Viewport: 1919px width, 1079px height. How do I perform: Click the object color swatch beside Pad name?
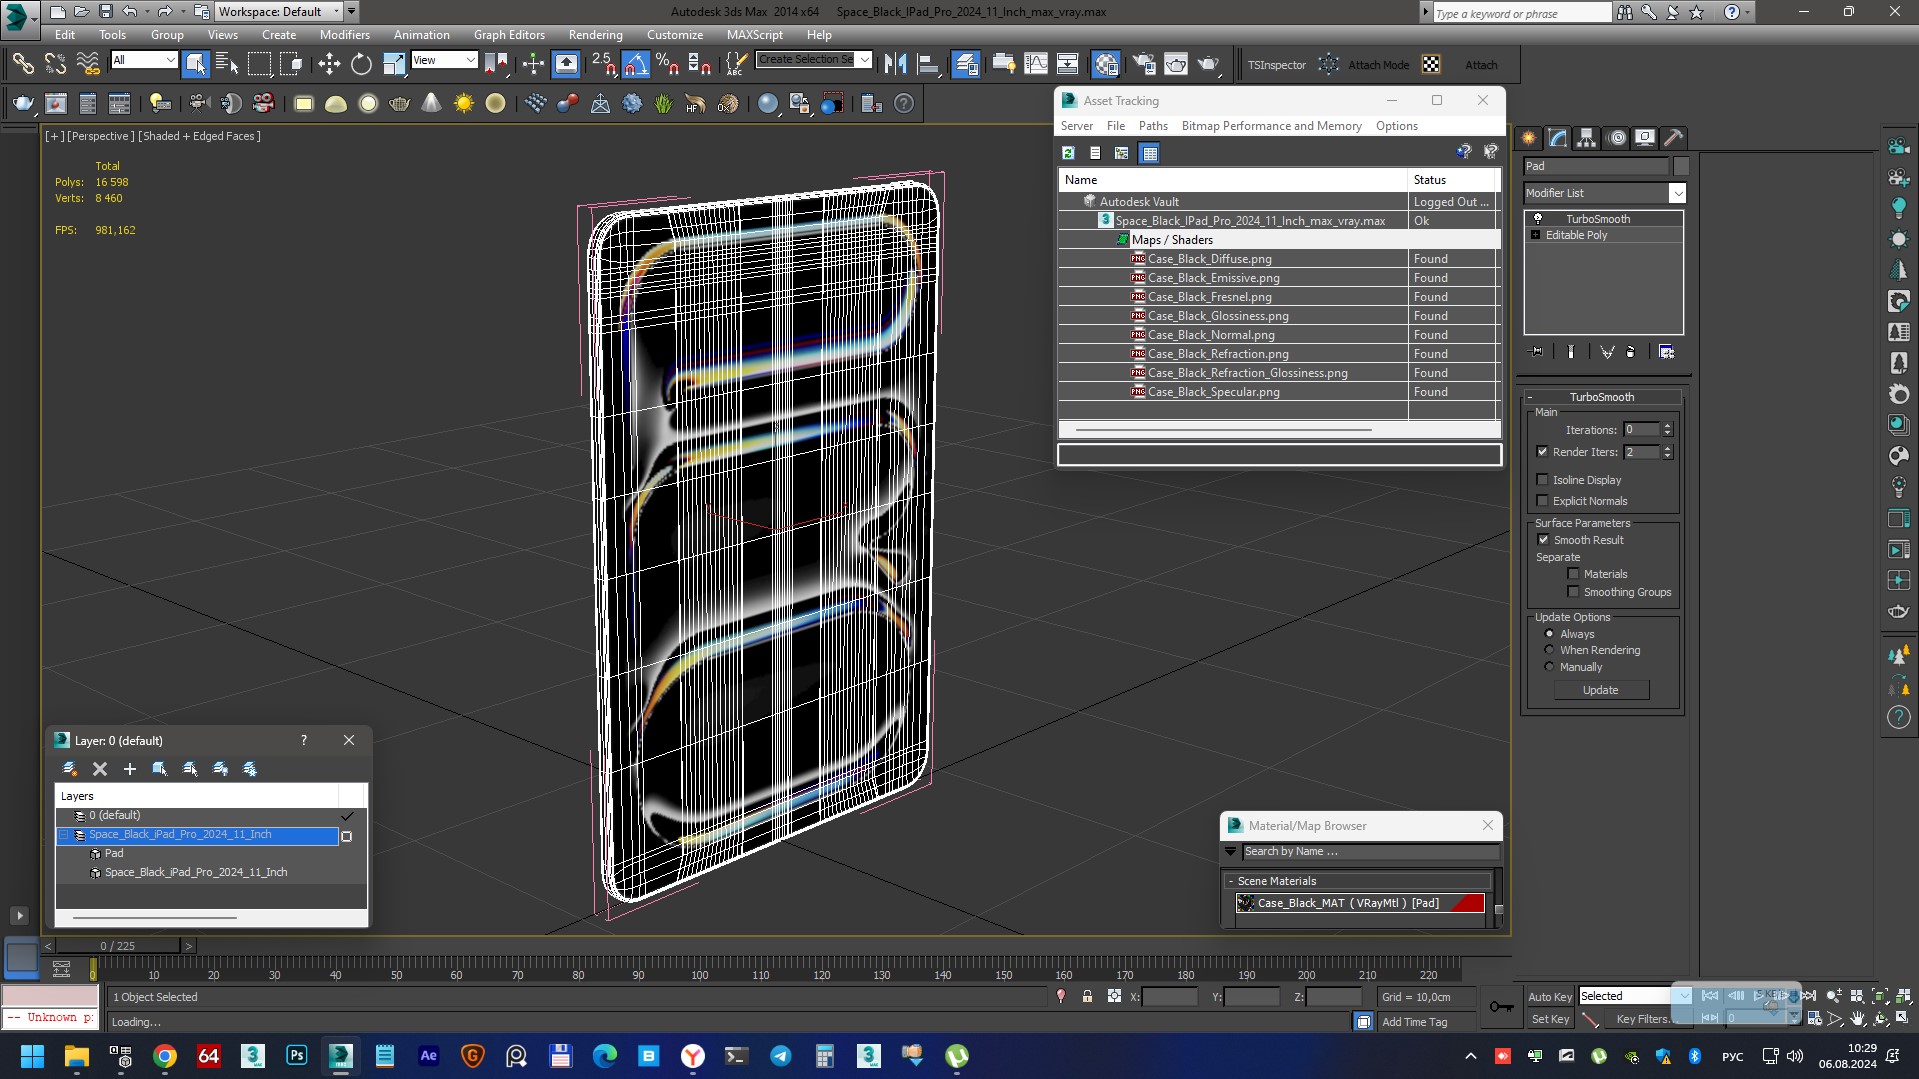pyautogui.click(x=1681, y=166)
